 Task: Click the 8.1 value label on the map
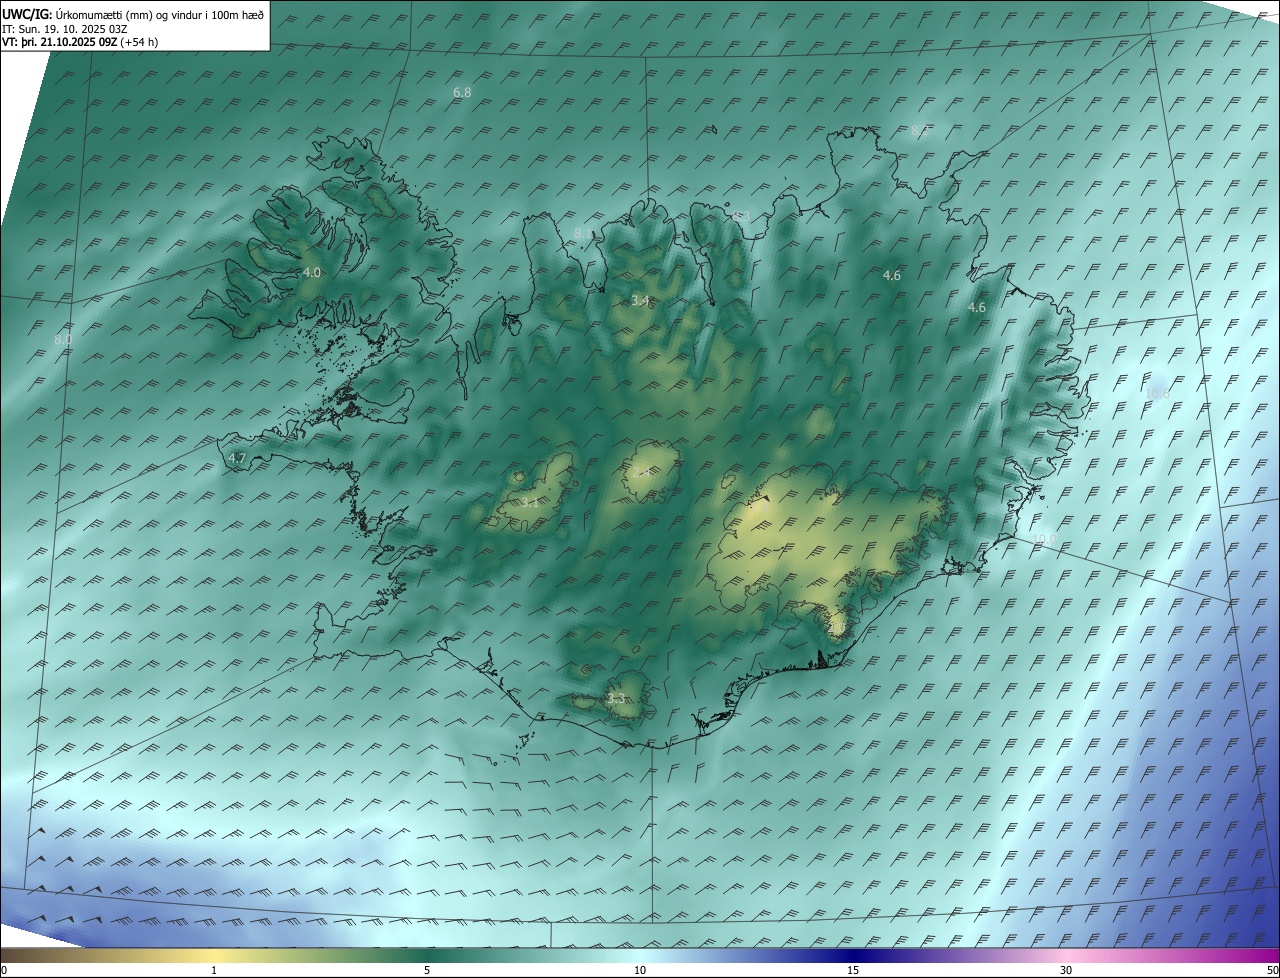[582, 234]
